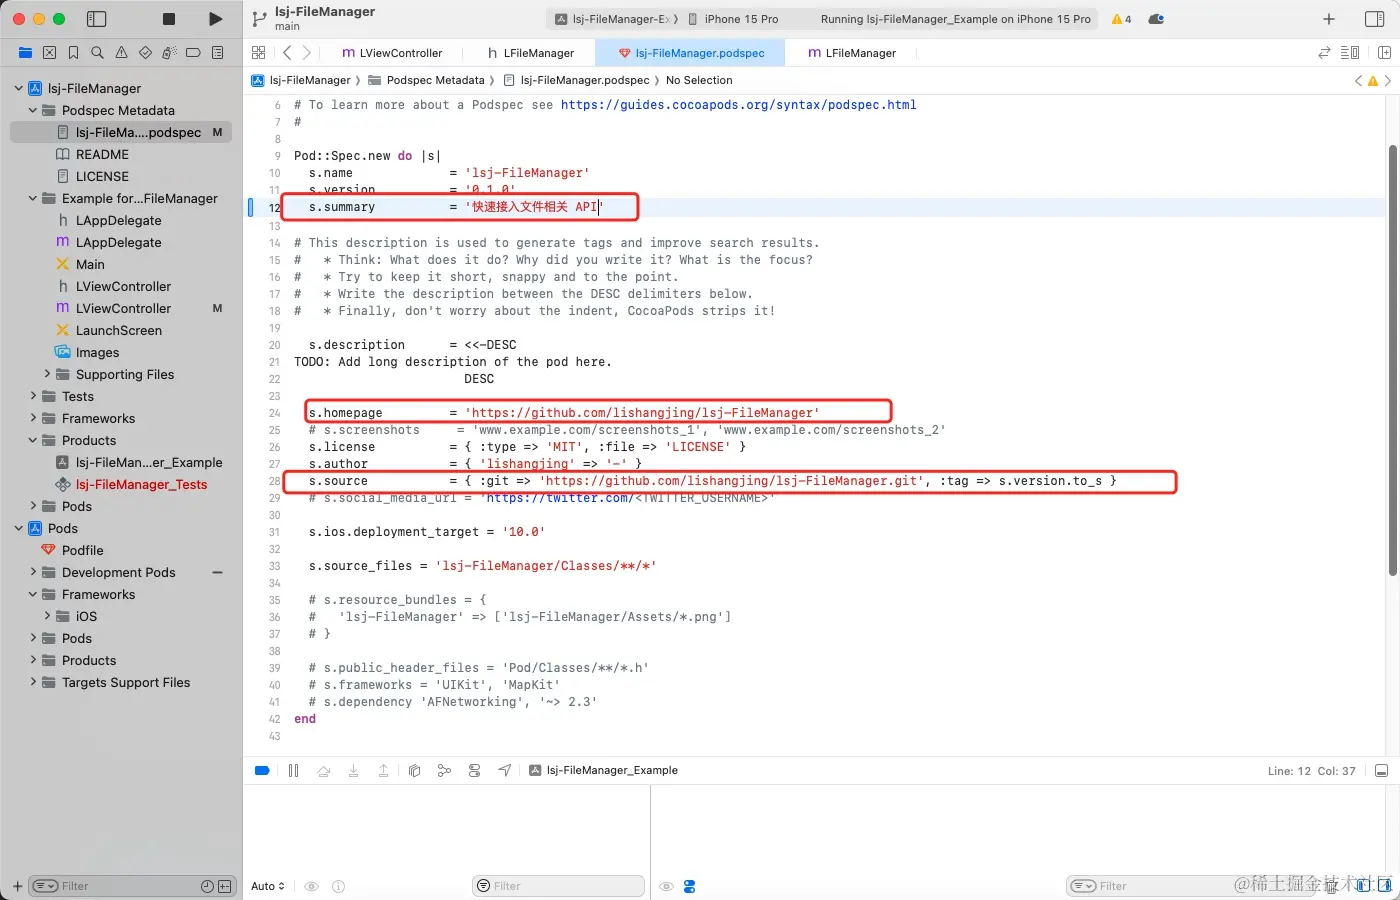This screenshot has width=1400, height=900.
Task: Collapse the Example for...FileManager group
Action: point(32,198)
